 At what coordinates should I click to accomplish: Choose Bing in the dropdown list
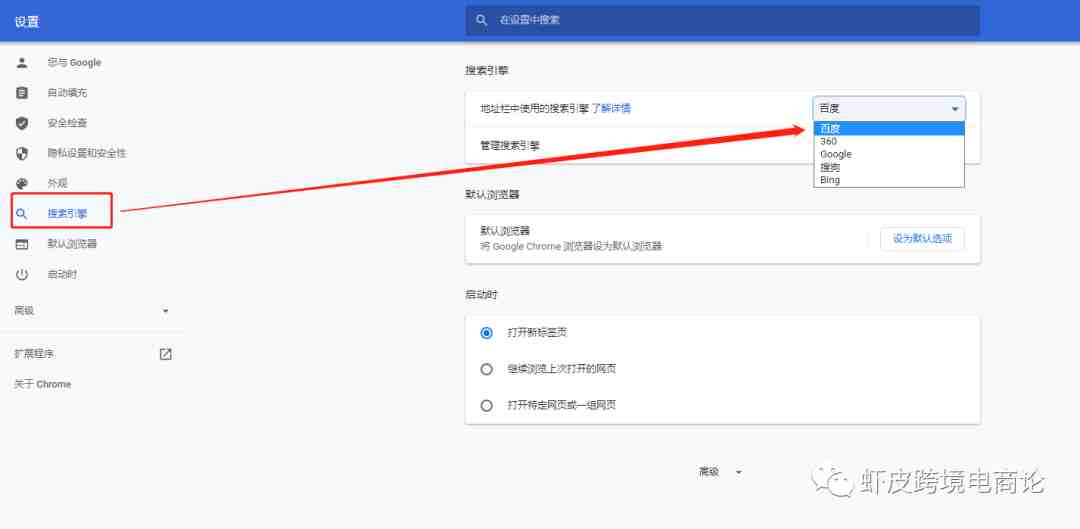coord(889,180)
